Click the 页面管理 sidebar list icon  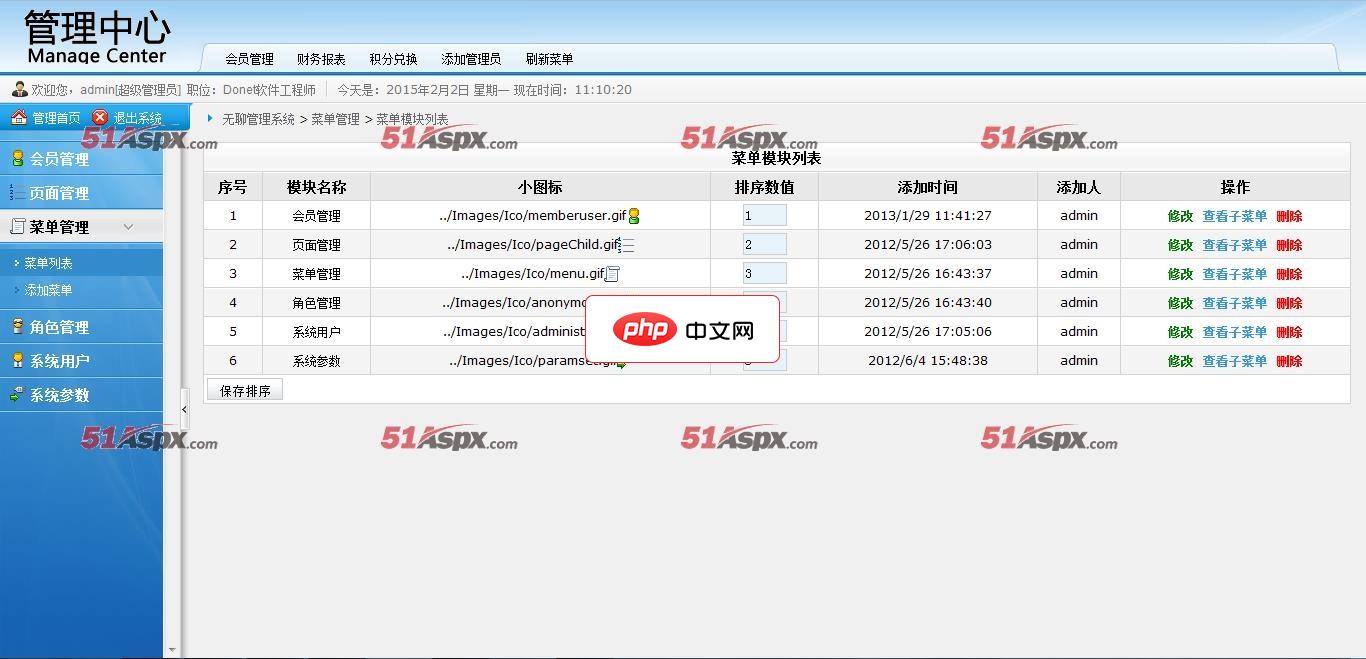[17, 193]
